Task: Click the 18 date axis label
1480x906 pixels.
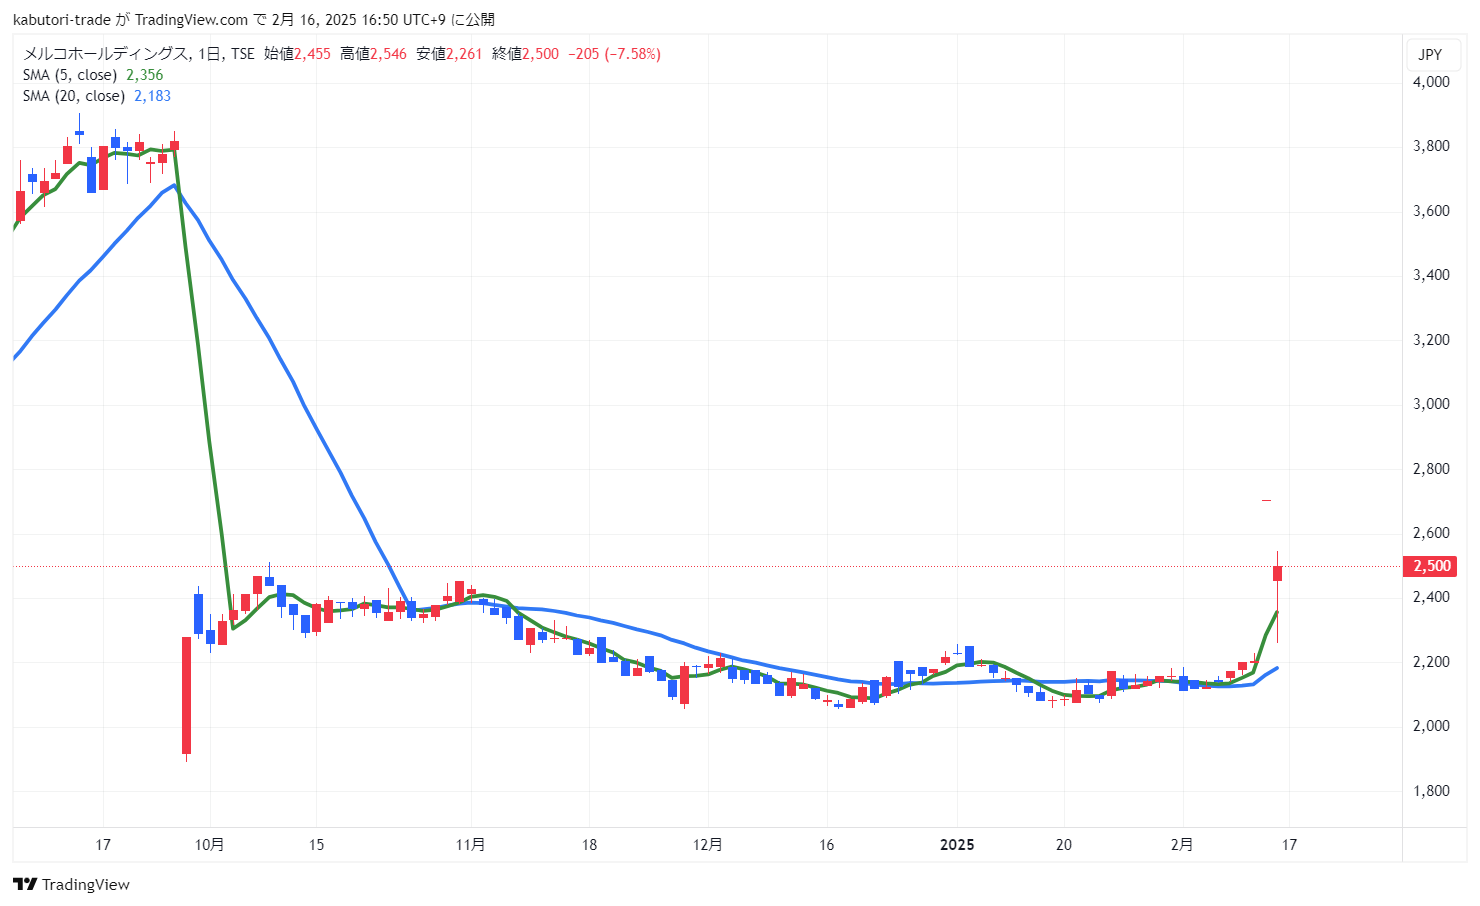Action: [x=589, y=845]
